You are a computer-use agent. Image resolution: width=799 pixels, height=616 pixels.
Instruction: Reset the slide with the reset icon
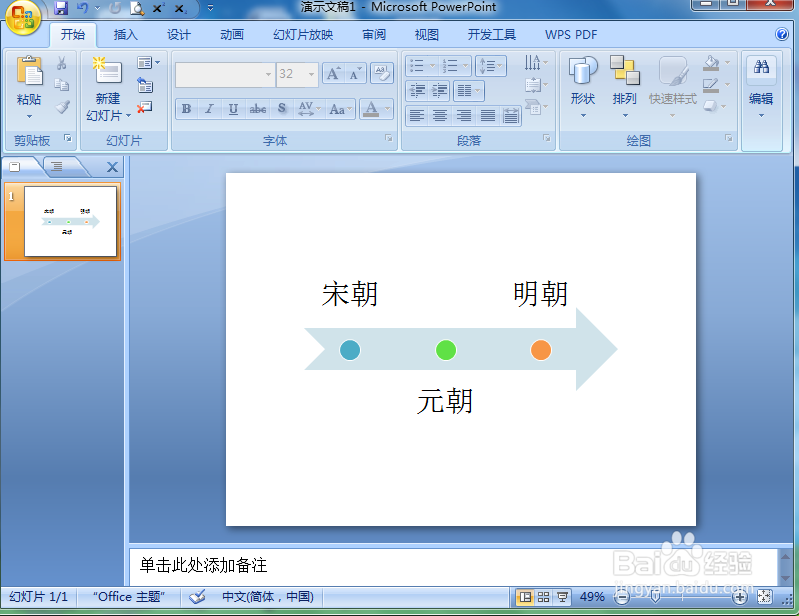coord(145,85)
